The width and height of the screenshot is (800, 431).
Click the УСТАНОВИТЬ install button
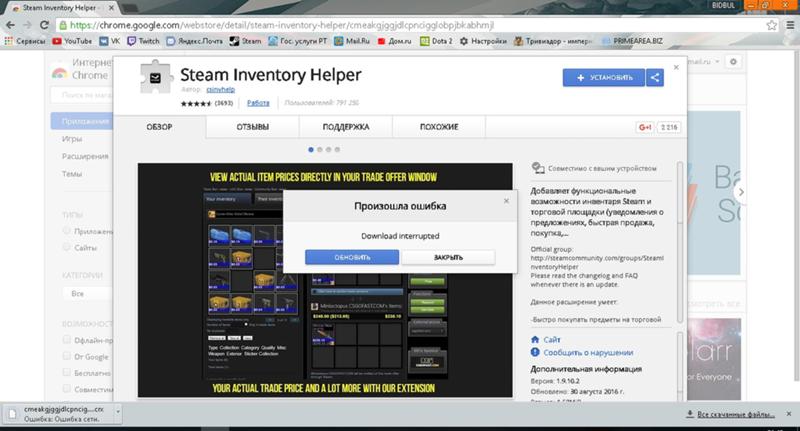(x=604, y=78)
